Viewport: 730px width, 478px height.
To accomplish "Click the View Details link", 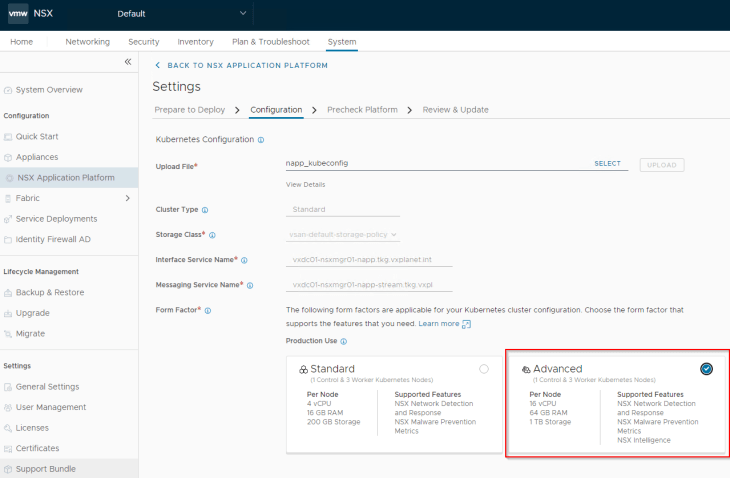I will [305, 185].
